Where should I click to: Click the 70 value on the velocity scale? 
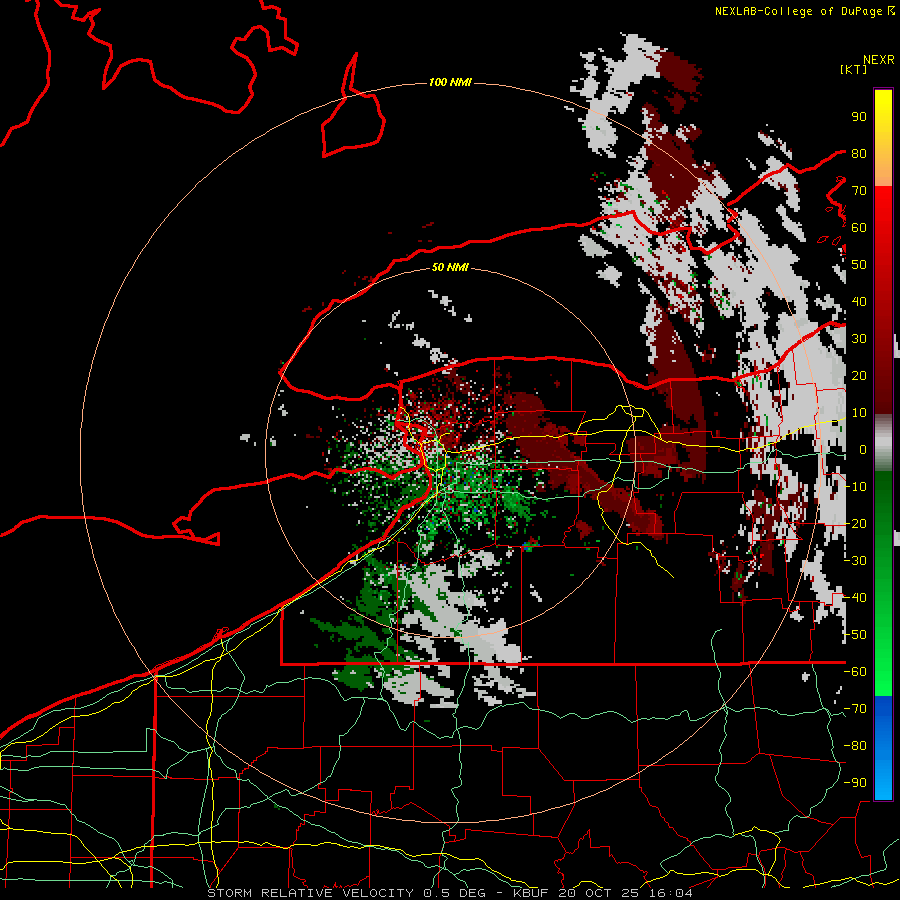point(859,190)
